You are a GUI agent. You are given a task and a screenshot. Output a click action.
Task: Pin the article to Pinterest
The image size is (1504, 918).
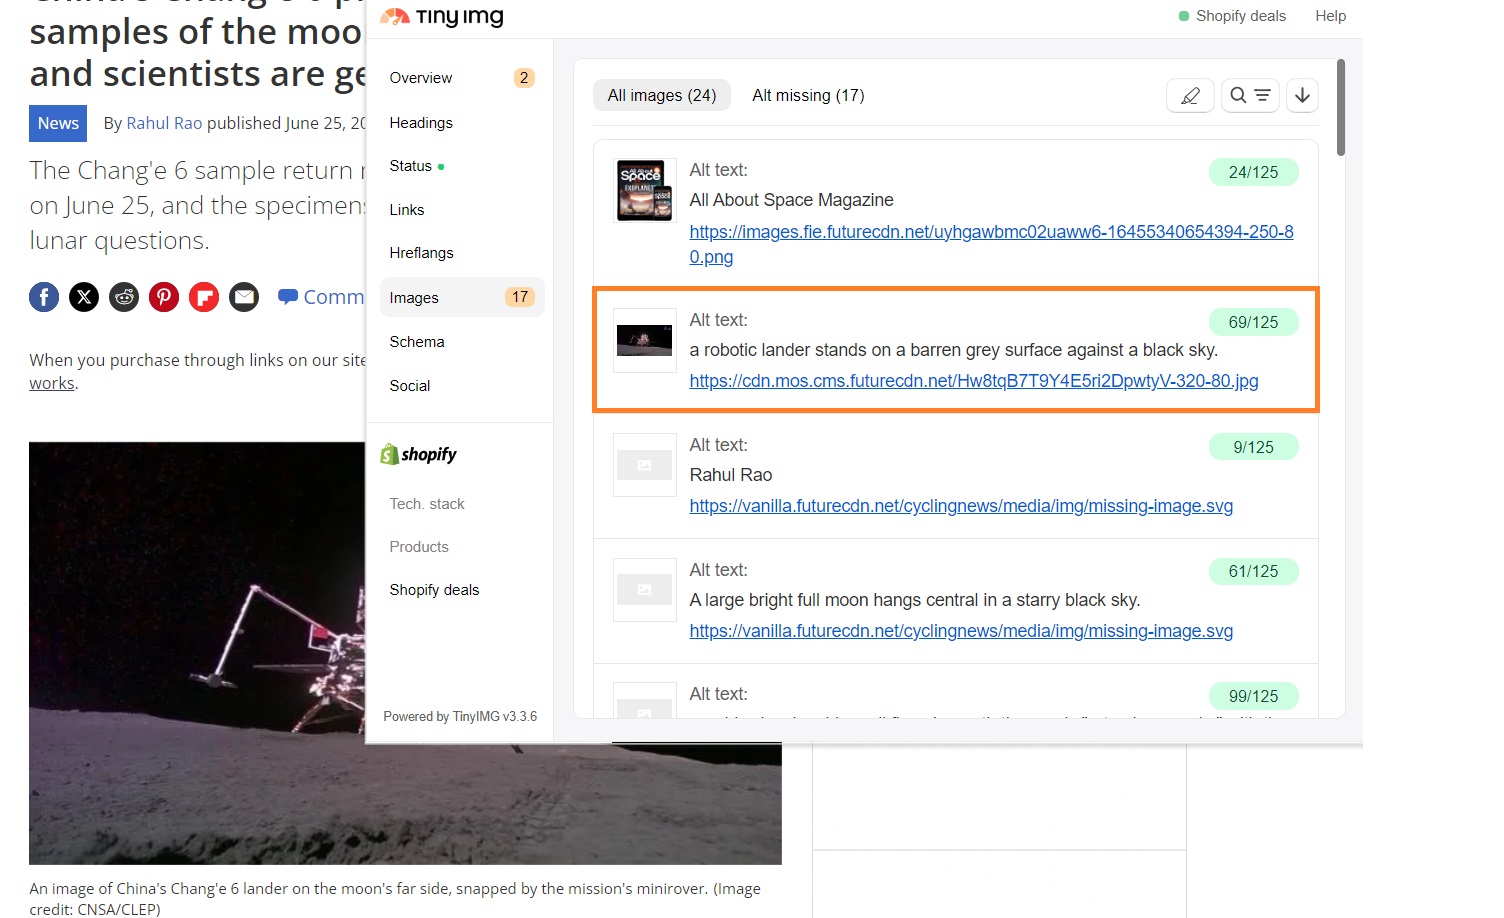coord(164,296)
